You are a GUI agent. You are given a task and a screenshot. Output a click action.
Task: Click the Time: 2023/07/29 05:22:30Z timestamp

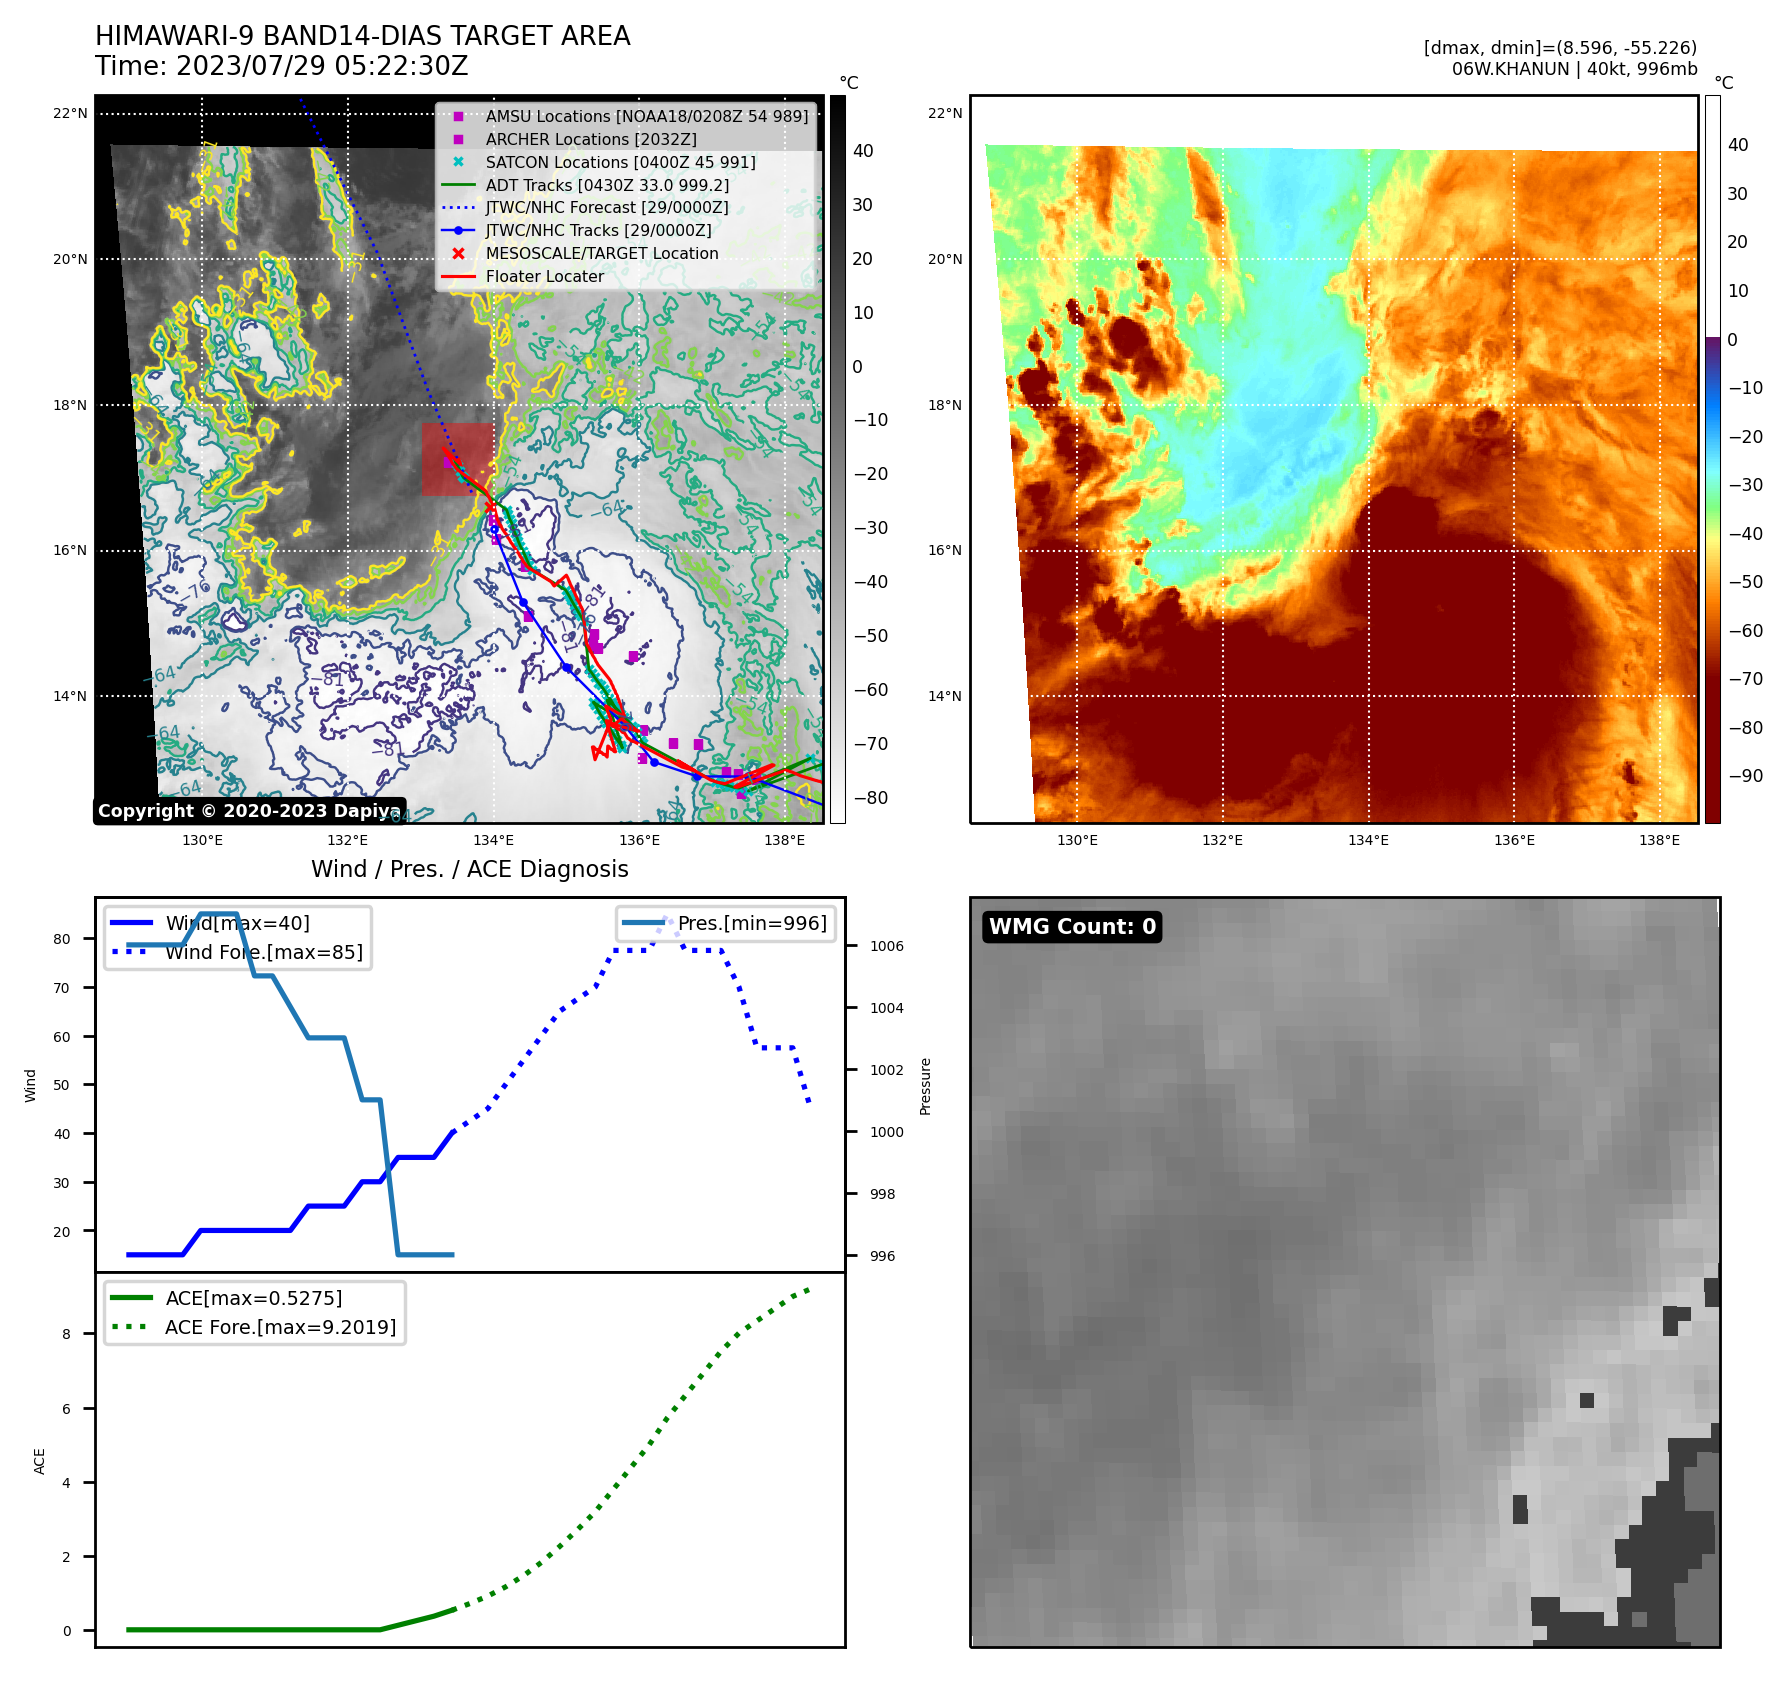point(281,66)
